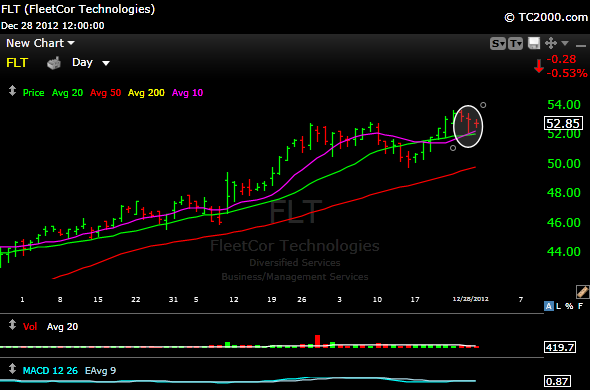The image size is (590, 390).
Task: Click the date axis label 12
Action: click(234, 300)
